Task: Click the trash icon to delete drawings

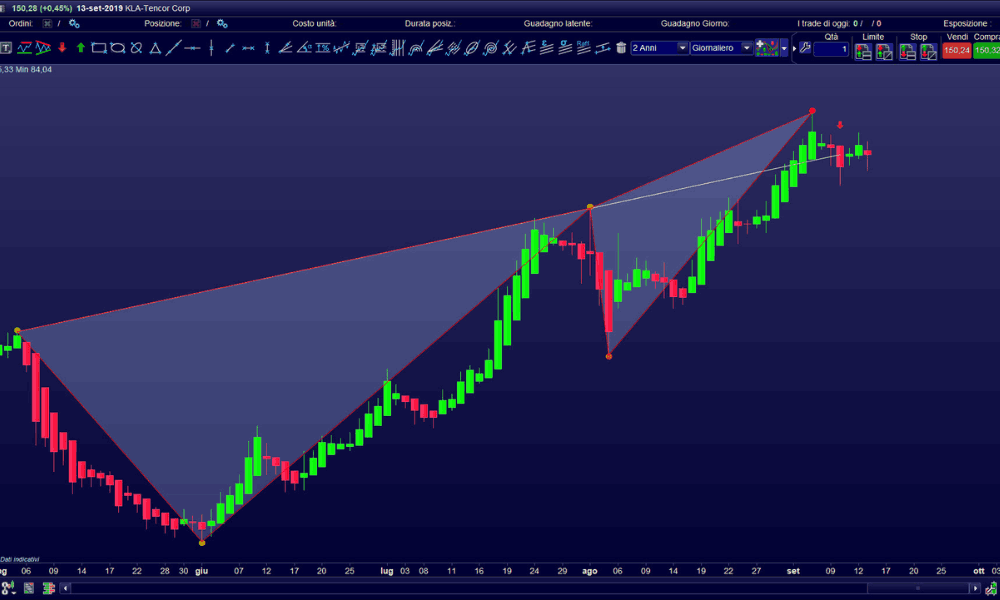Action: coord(621,47)
